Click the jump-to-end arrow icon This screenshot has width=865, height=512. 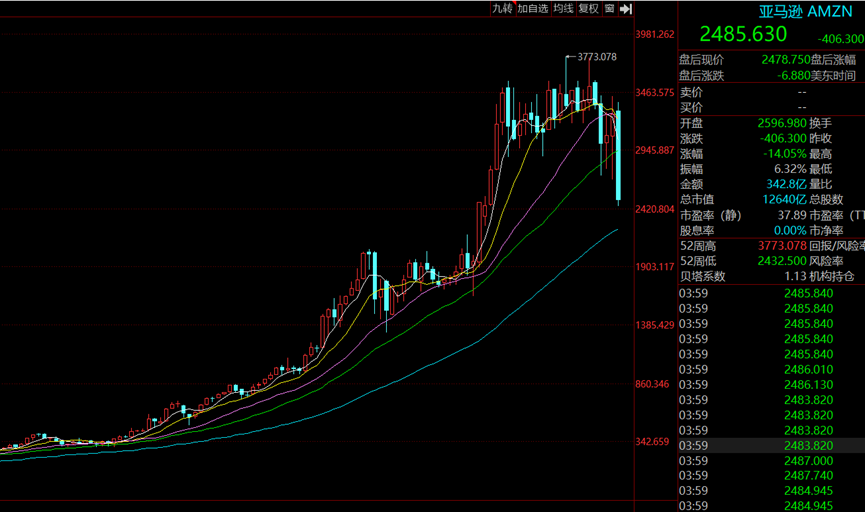pyautogui.click(x=626, y=9)
